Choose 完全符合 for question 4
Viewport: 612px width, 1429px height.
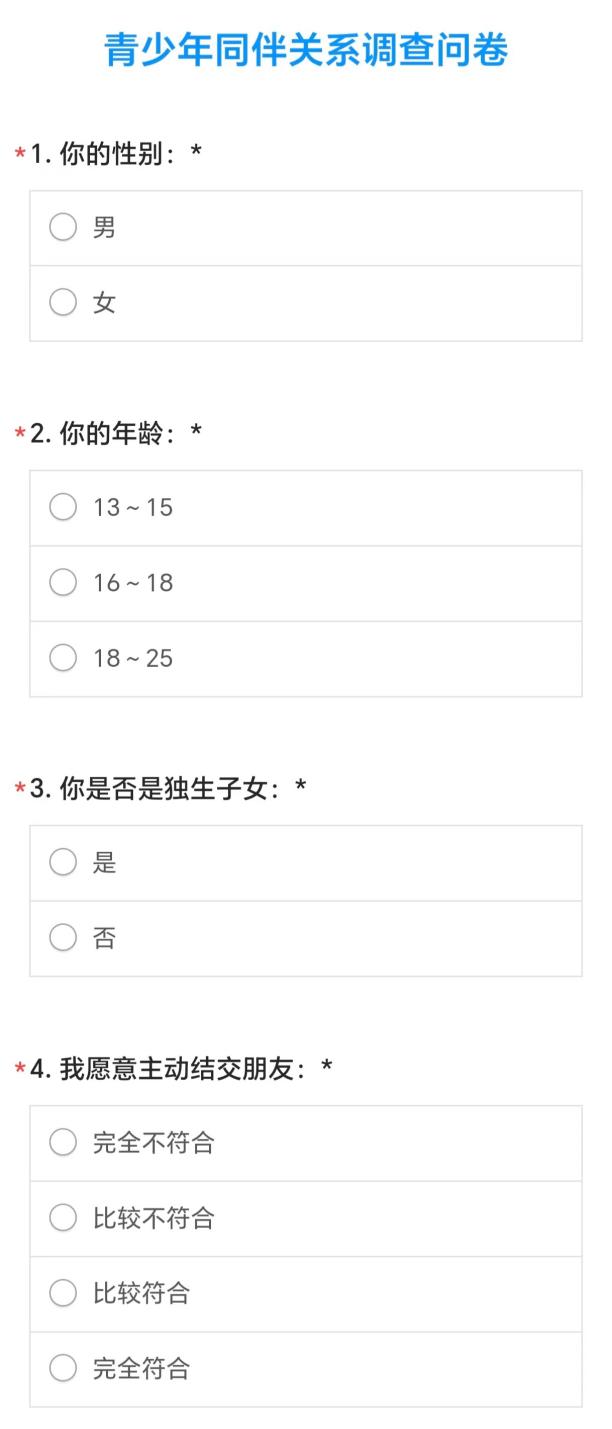[63, 1369]
